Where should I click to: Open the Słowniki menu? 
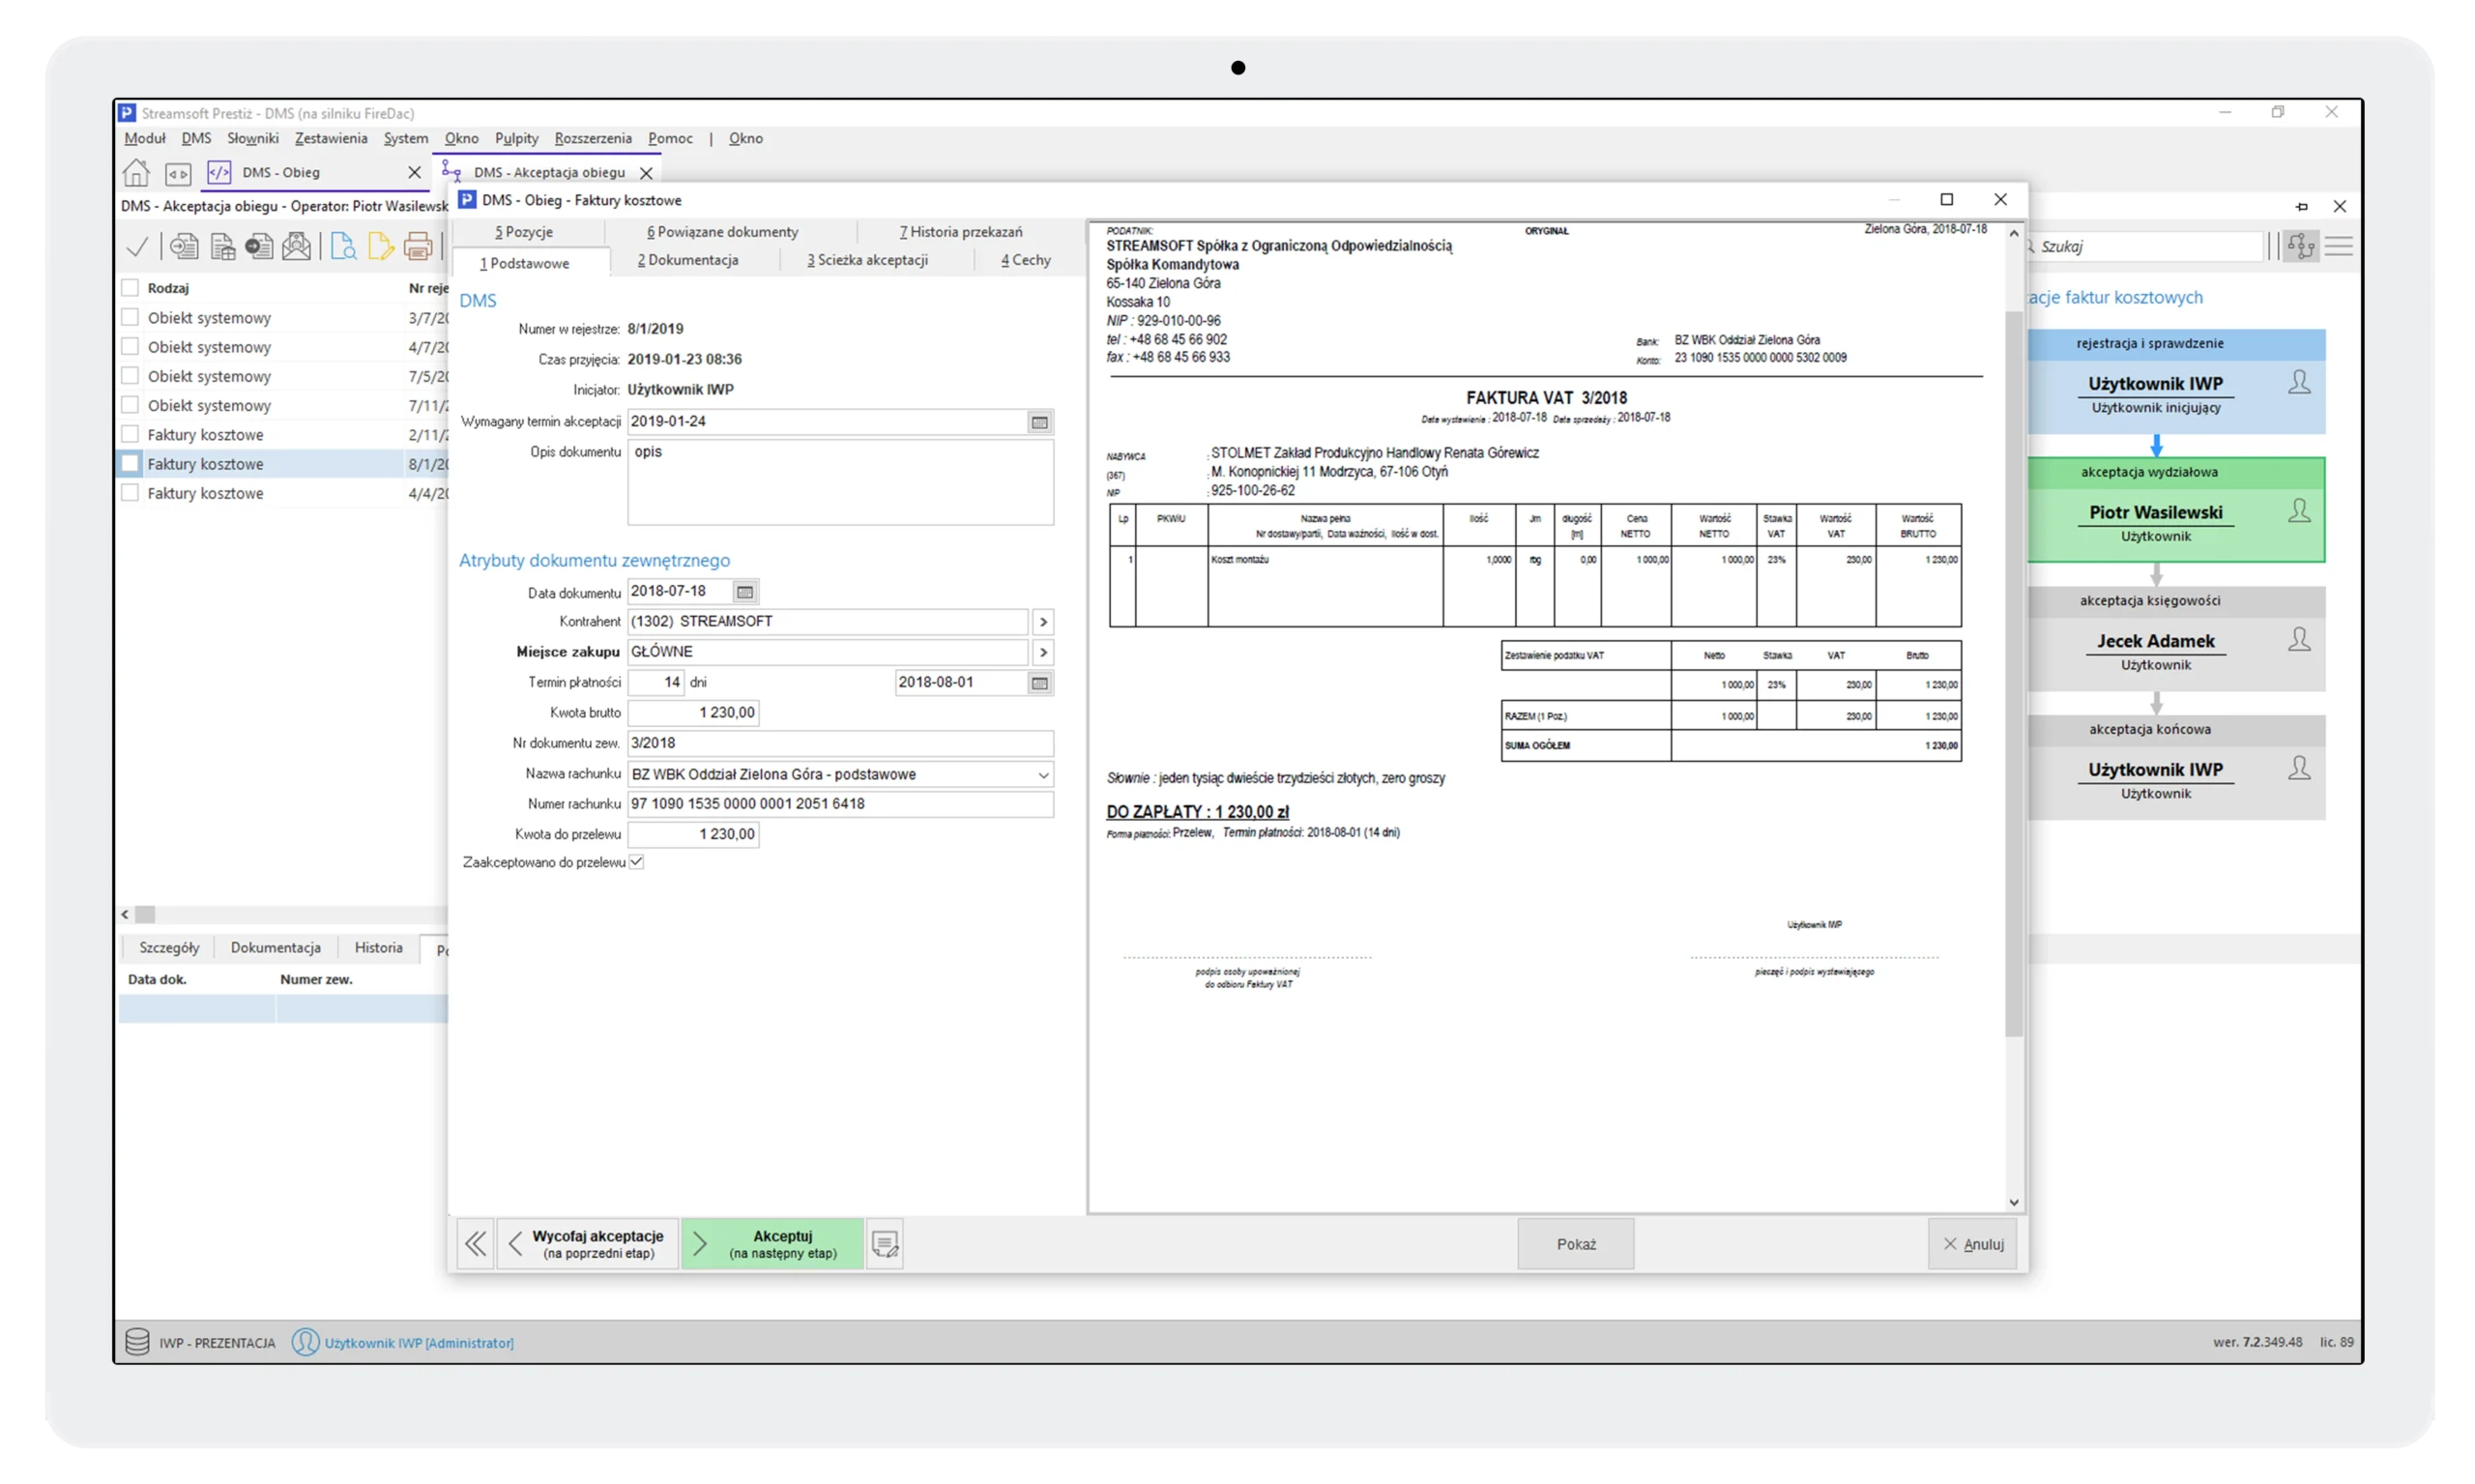point(252,138)
